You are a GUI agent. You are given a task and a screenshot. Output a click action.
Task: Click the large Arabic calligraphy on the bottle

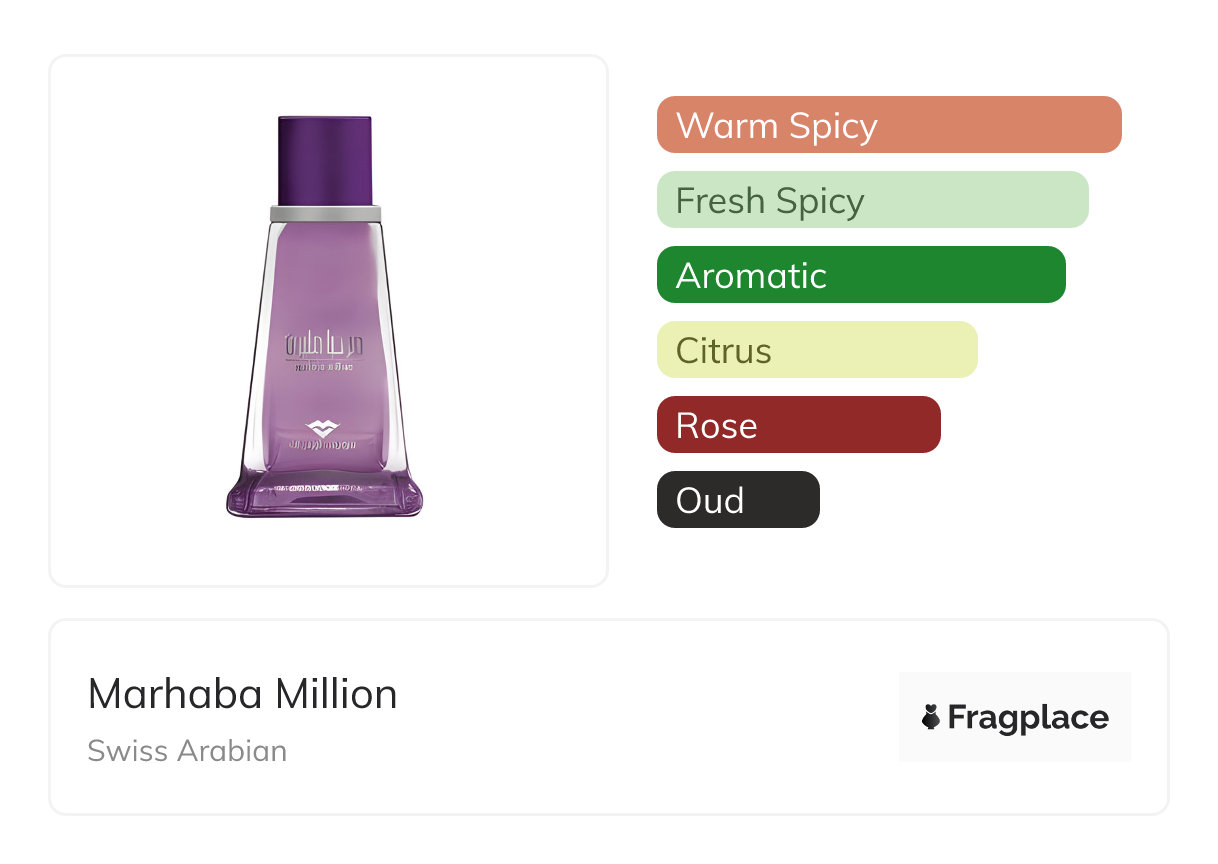coord(325,345)
